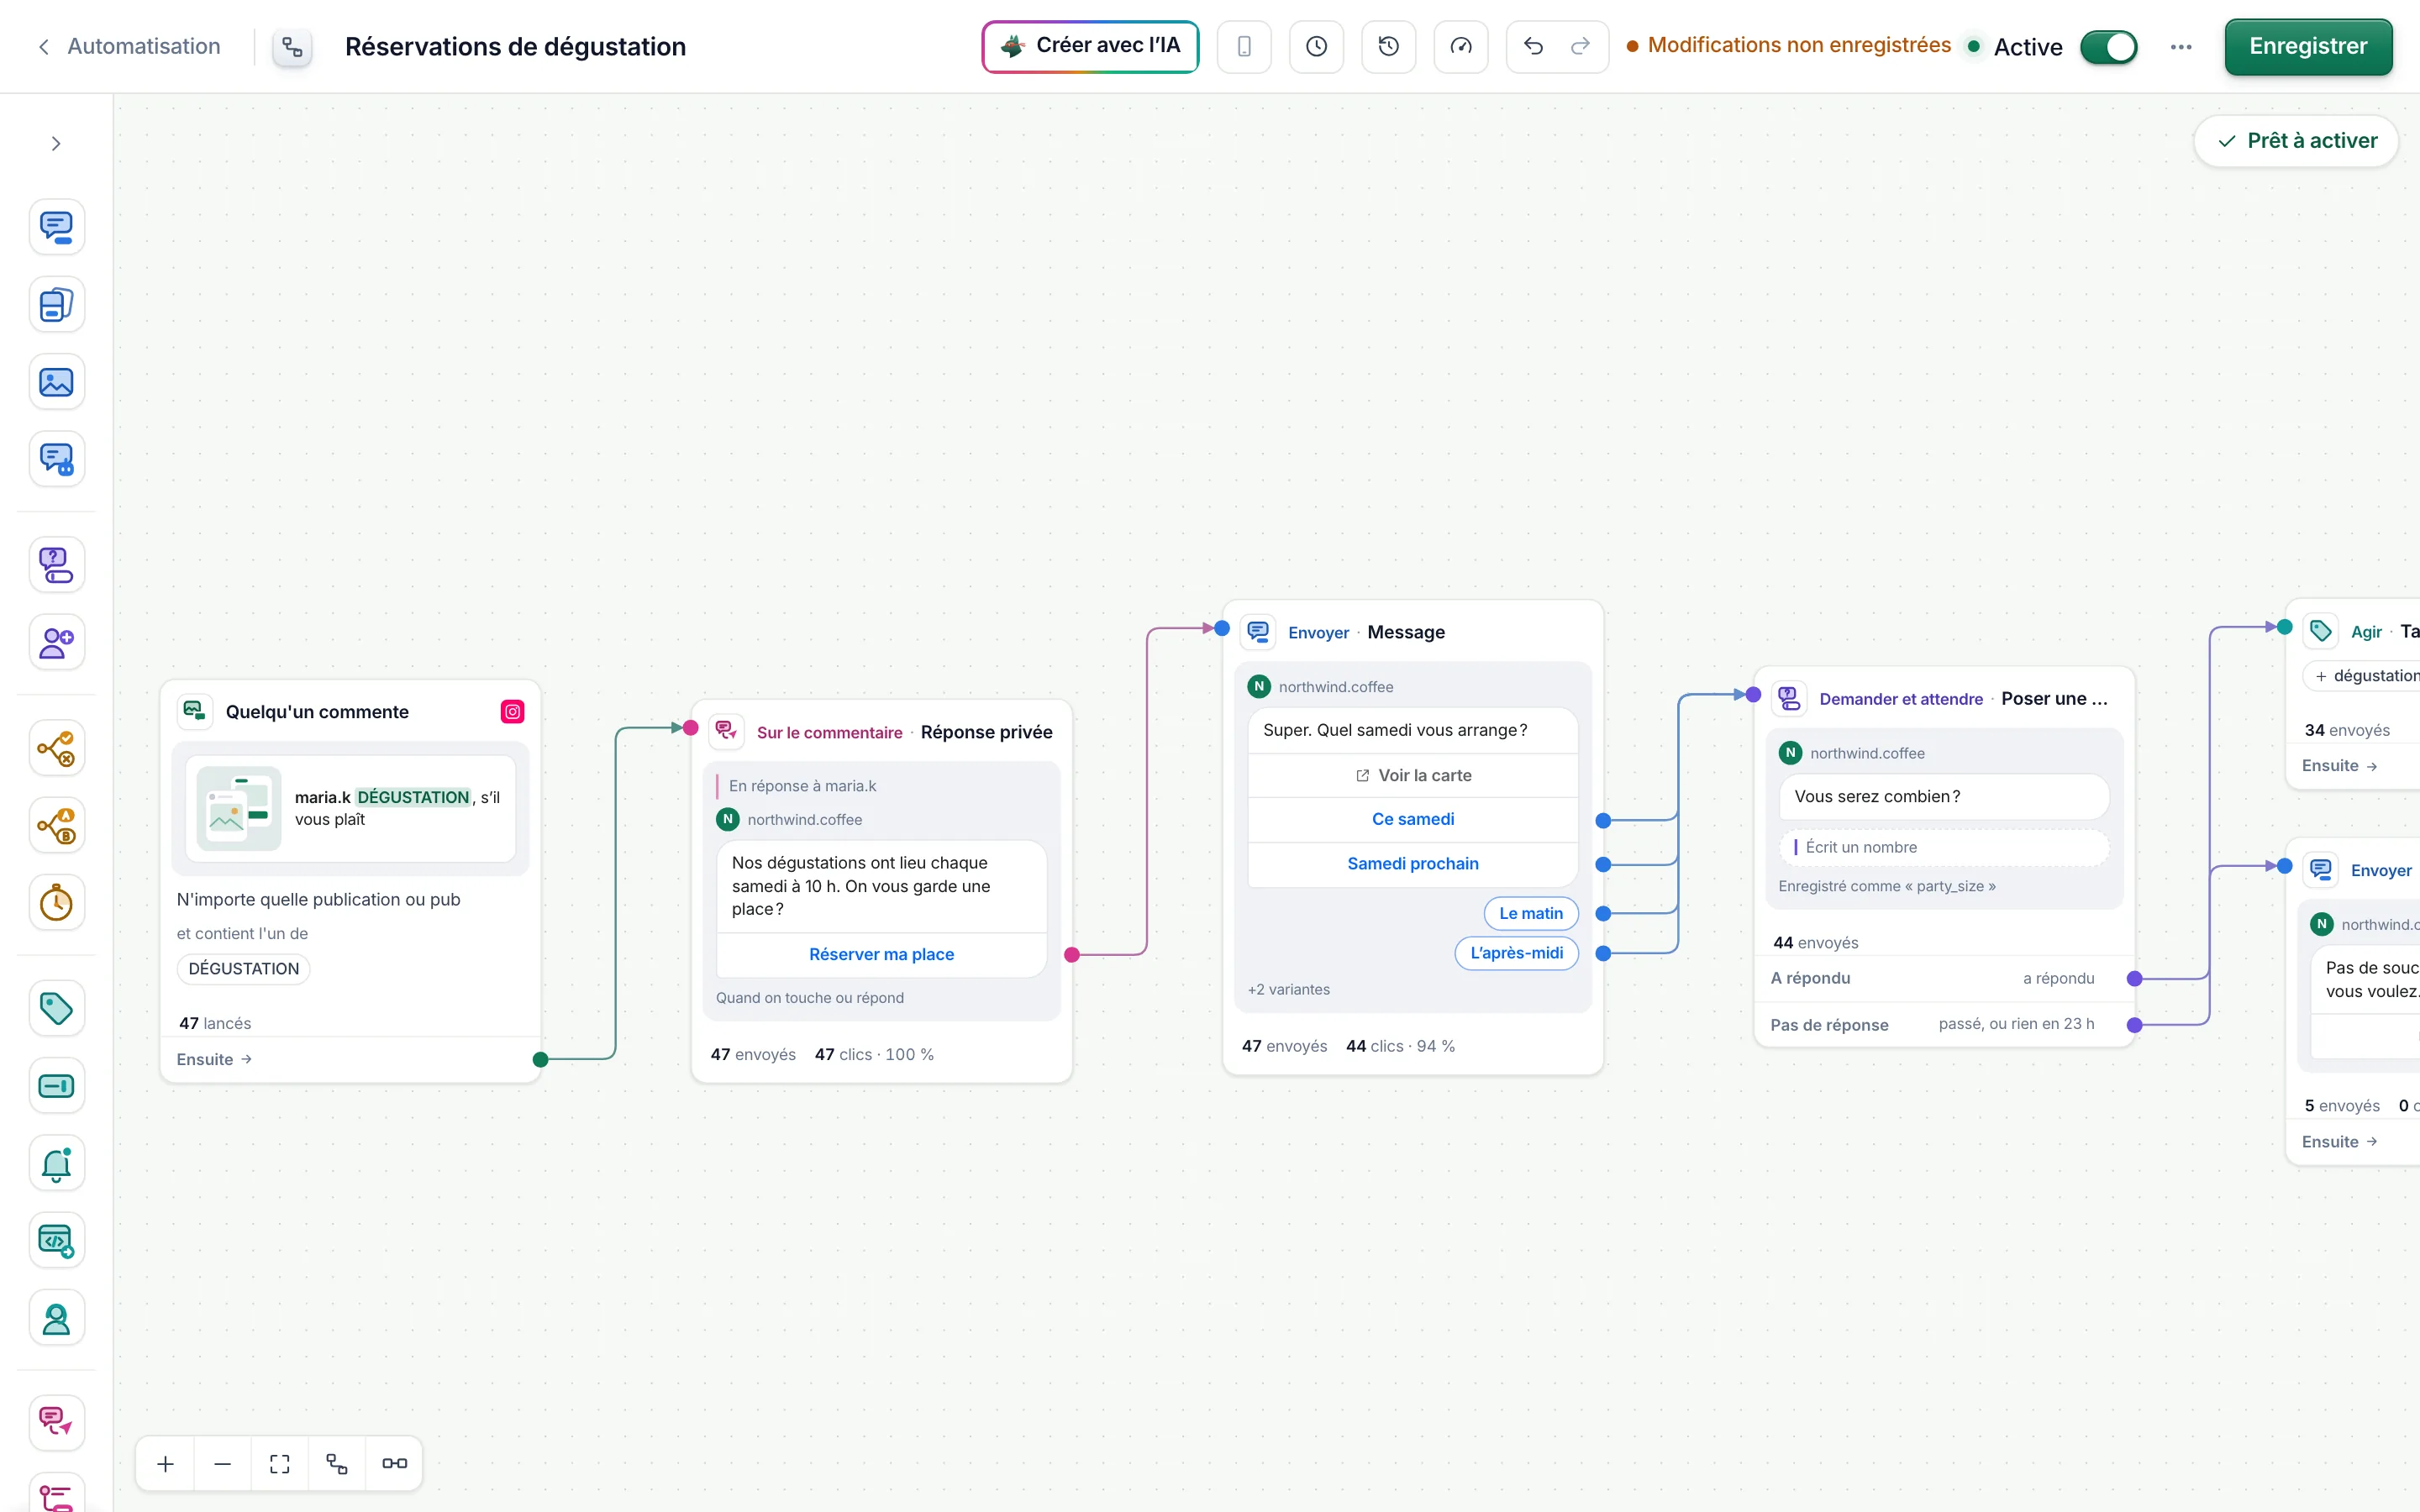Click Réserver ma place button
This screenshot has width=2420, height=1512.
click(x=881, y=954)
